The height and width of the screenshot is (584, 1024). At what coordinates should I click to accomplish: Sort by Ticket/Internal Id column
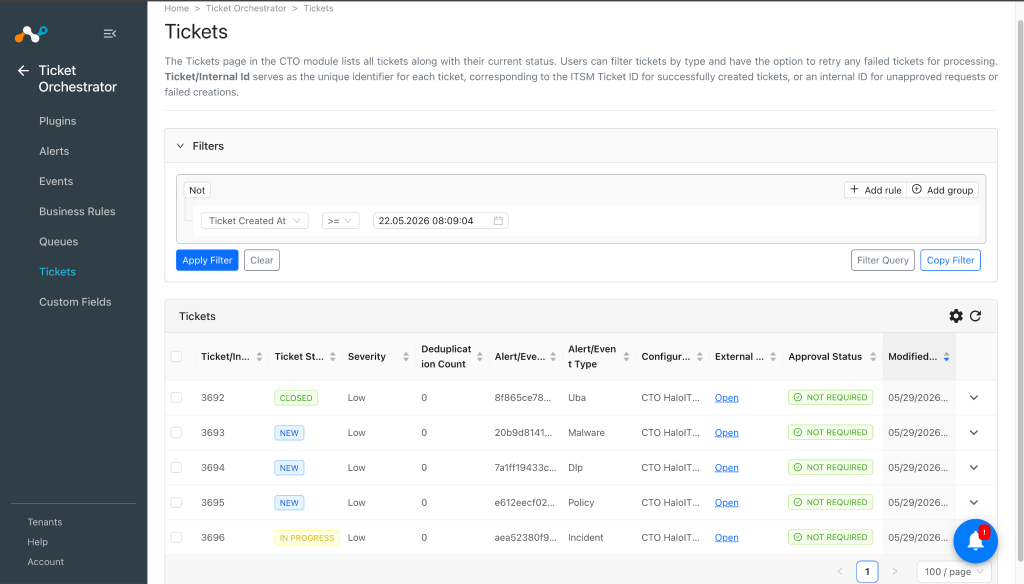point(259,357)
